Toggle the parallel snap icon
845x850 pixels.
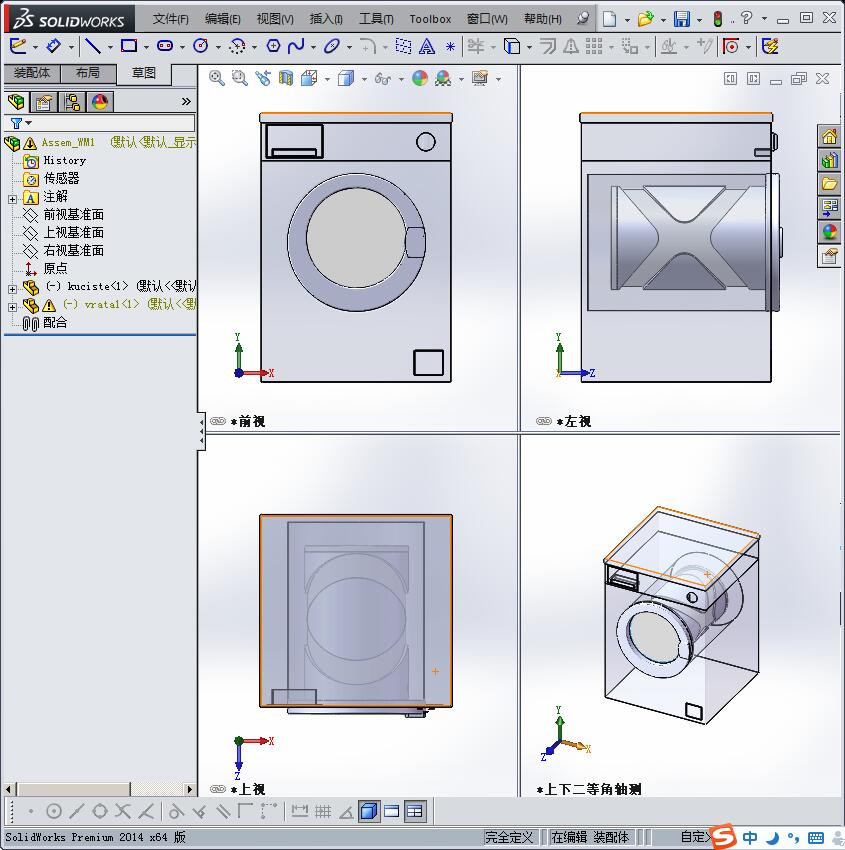pyautogui.click(x=223, y=812)
